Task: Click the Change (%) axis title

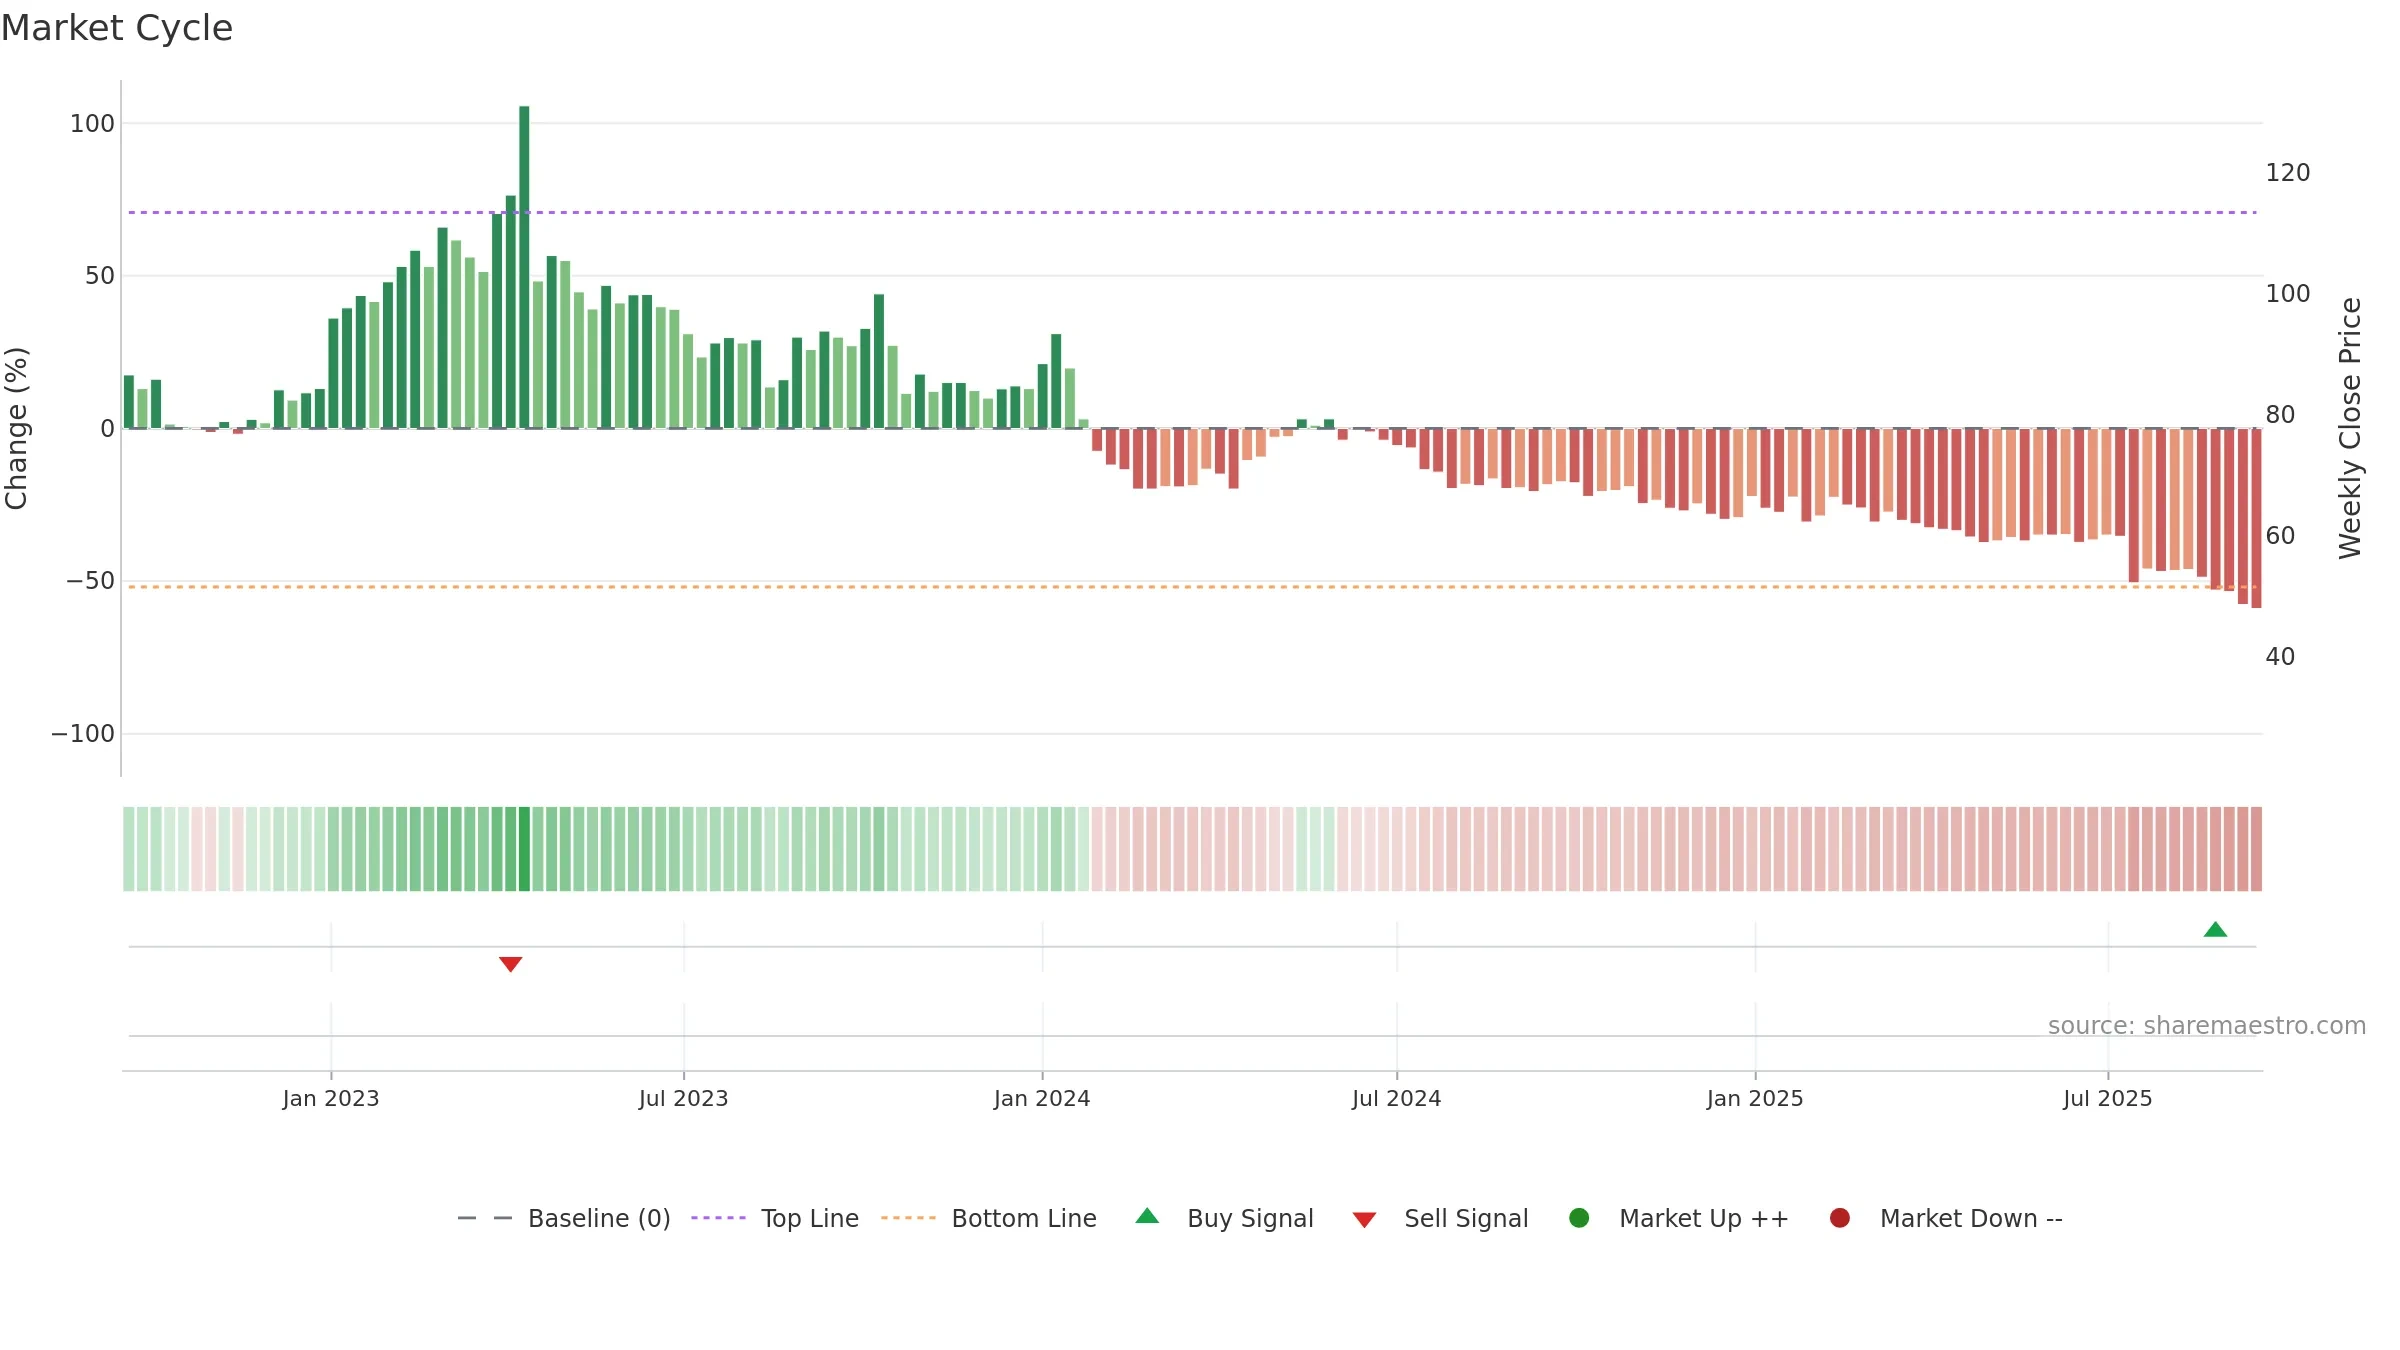Action: (x=17, y=428)
